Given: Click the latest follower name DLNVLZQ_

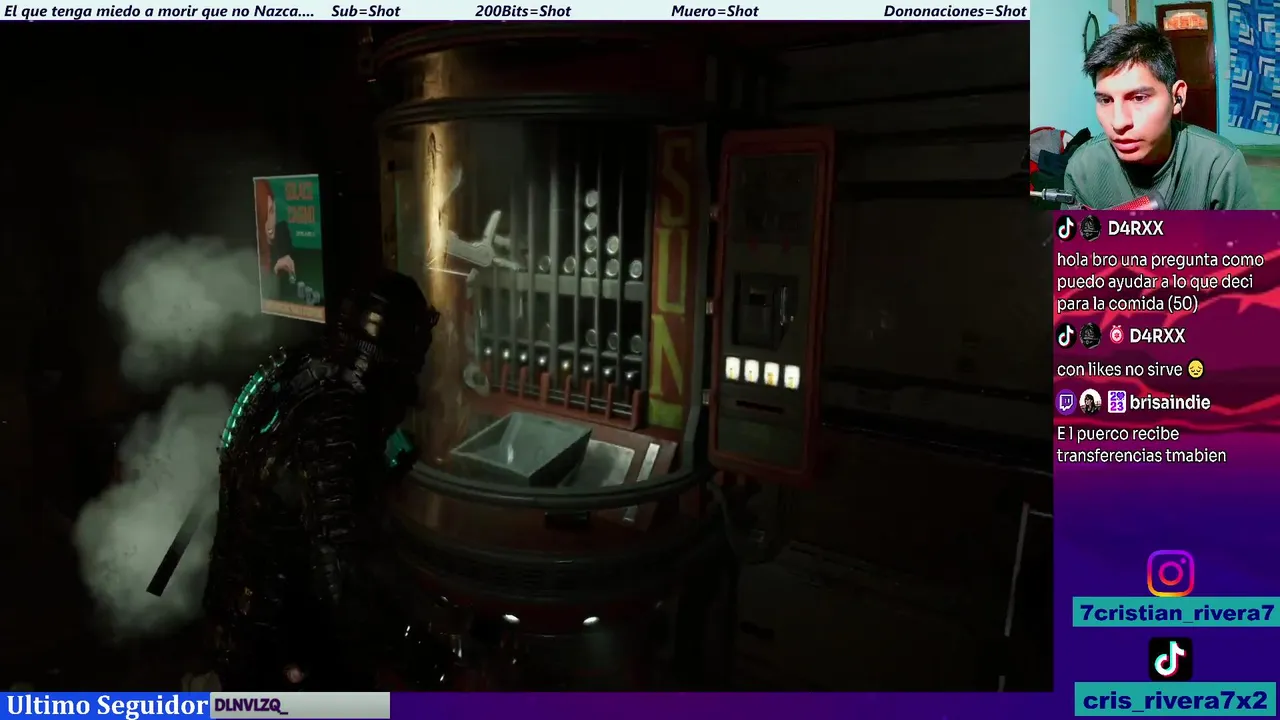Looking at the screenshot, I should coord(251,706).
